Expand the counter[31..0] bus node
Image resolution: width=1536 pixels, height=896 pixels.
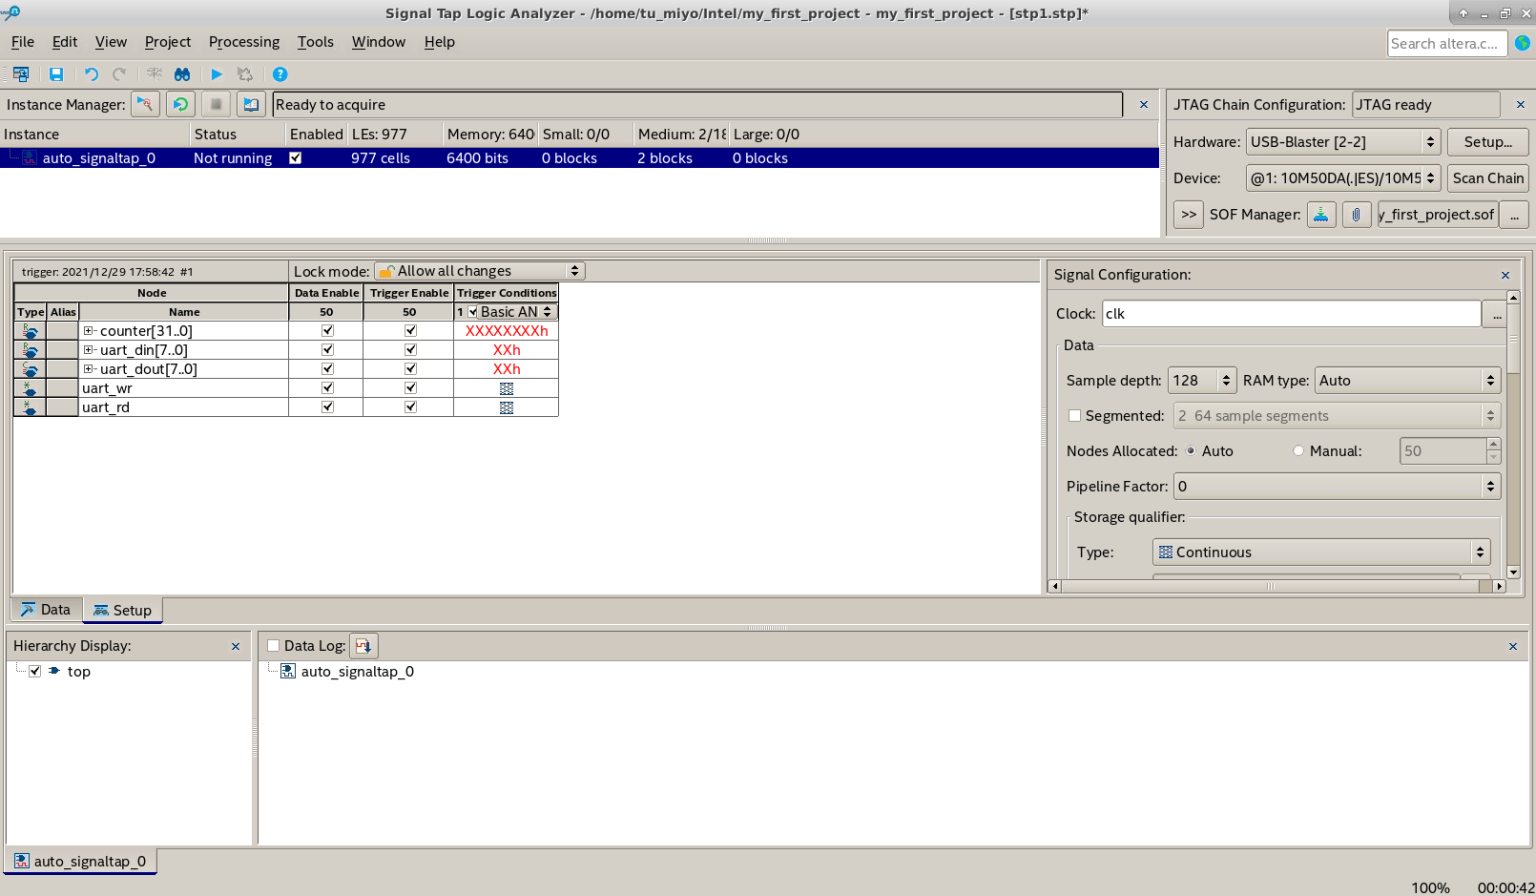tap(88, 331)
